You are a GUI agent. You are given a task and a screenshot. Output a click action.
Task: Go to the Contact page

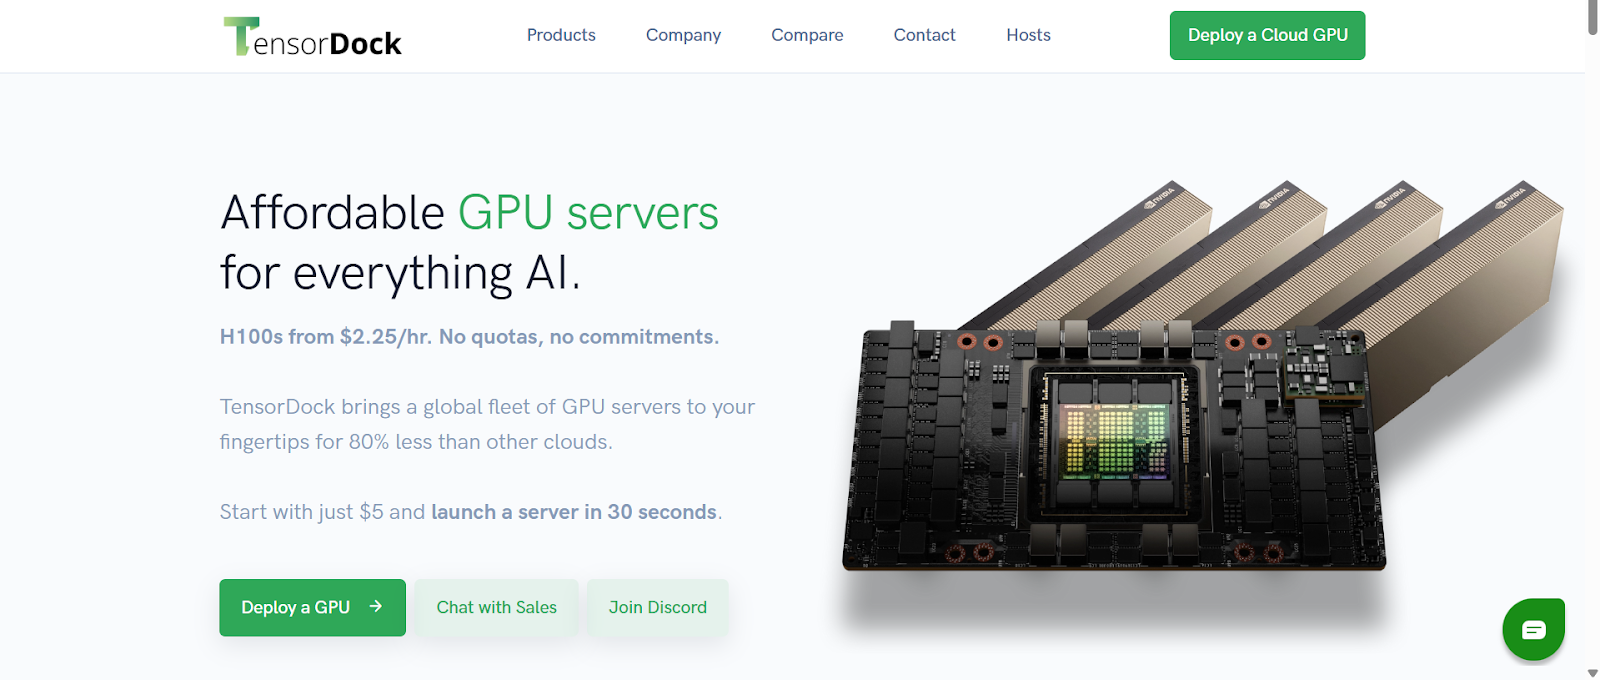924,35
